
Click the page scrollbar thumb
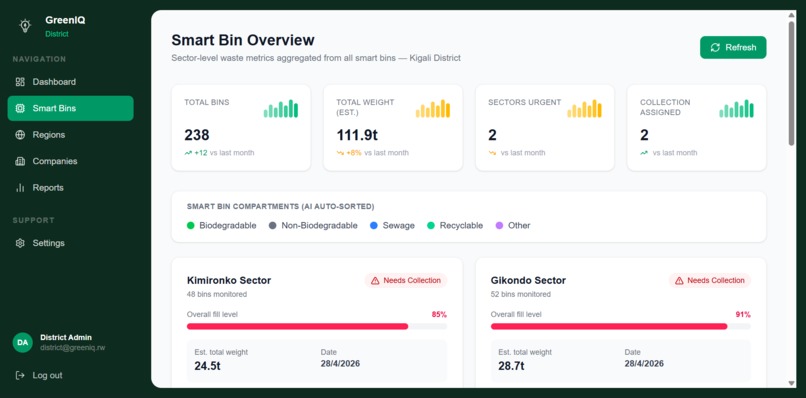coord(792,83)
